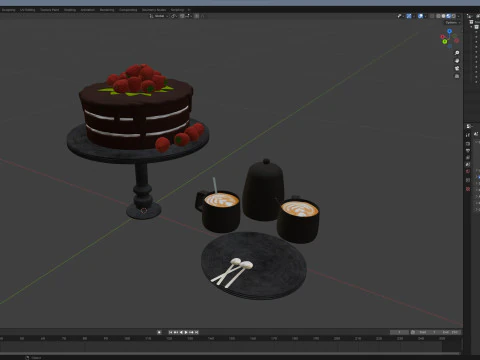Open the Global transform orientation dropdown
Viewport: 480px width, 360px height.
coord(159,16)
